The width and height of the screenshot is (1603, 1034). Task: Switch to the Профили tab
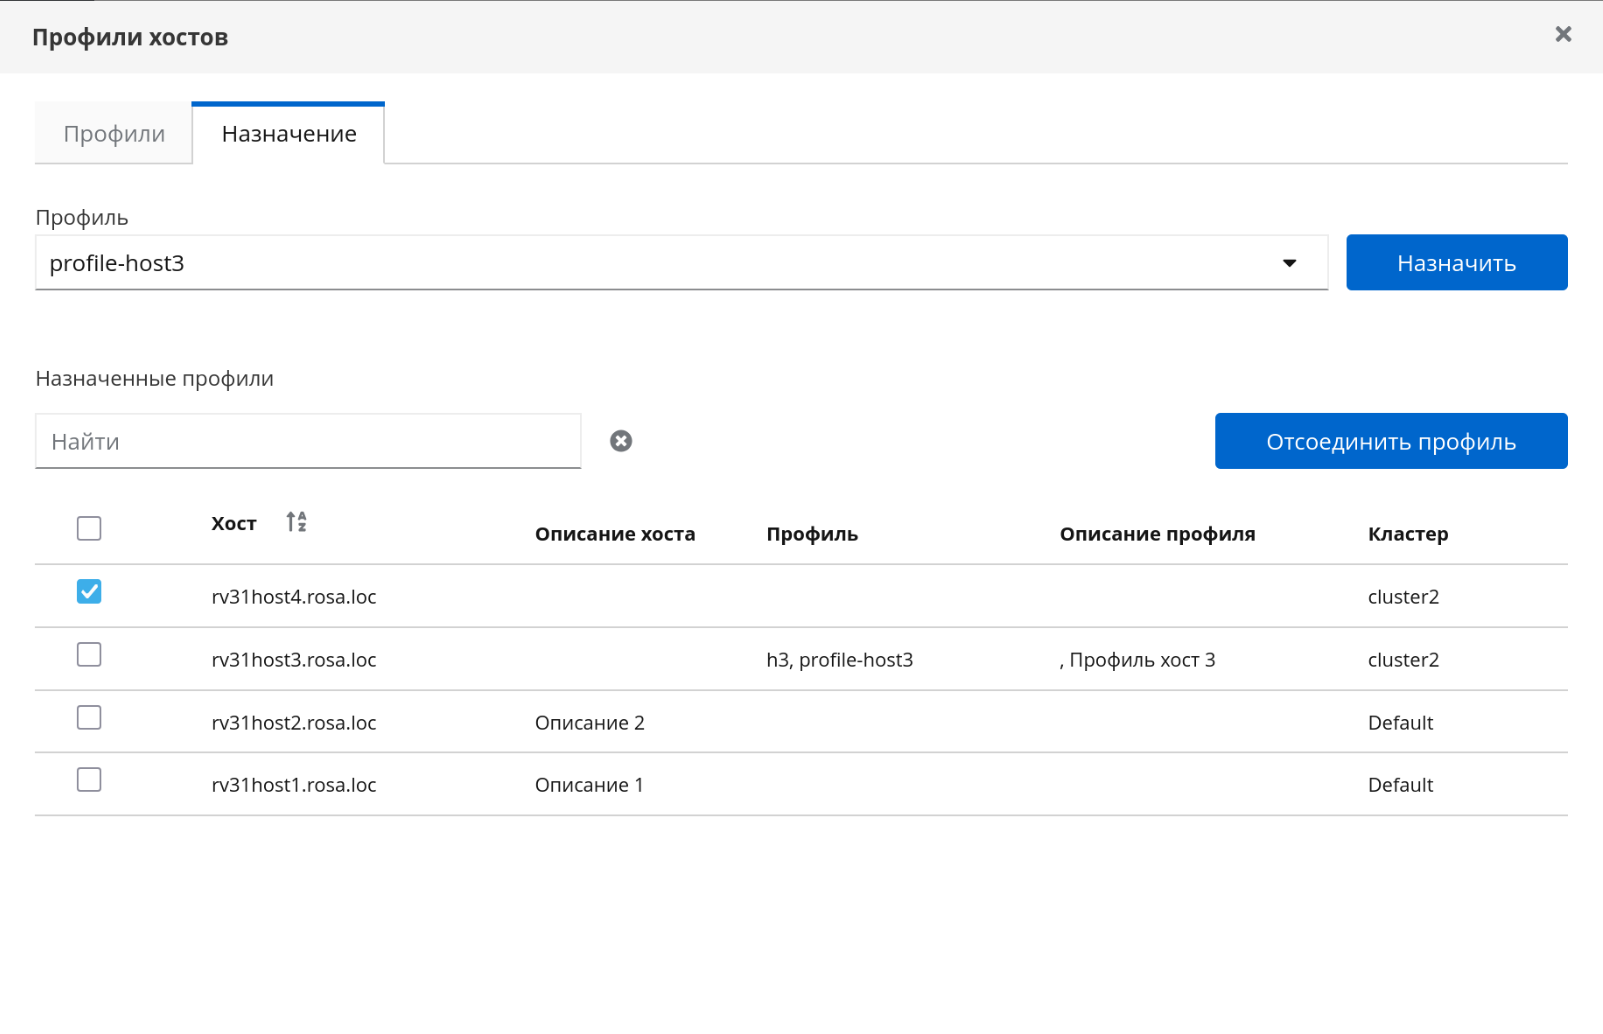point(114,134)
